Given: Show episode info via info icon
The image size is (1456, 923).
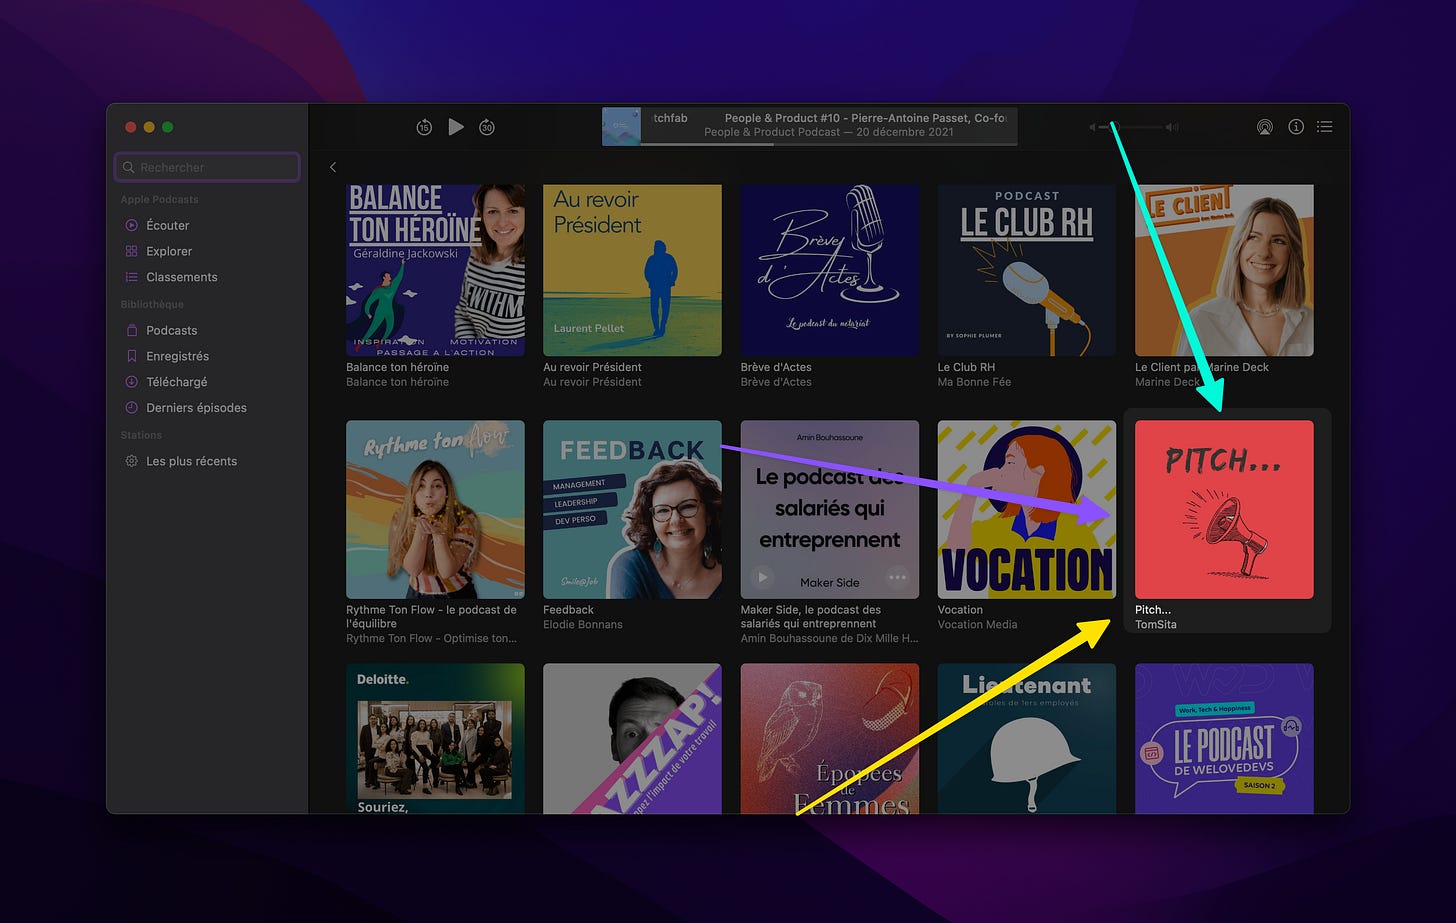Looking at the screenshot, I should 1296,127.
